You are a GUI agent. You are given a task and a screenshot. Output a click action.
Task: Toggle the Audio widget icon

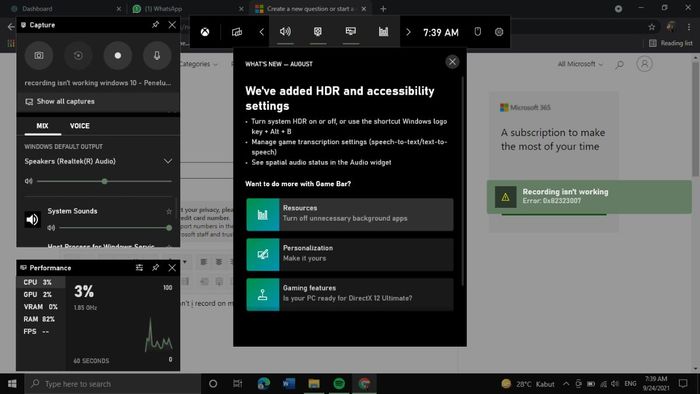(x=285, y=32)
